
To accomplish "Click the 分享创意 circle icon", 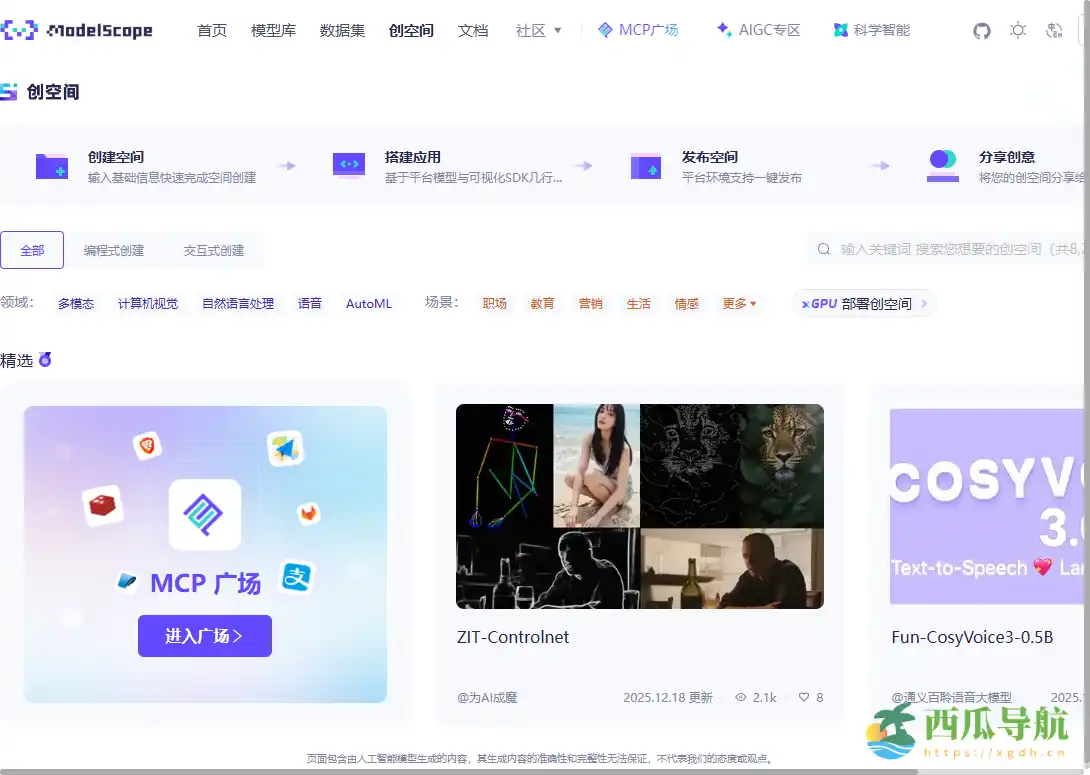I will [941, 164].
